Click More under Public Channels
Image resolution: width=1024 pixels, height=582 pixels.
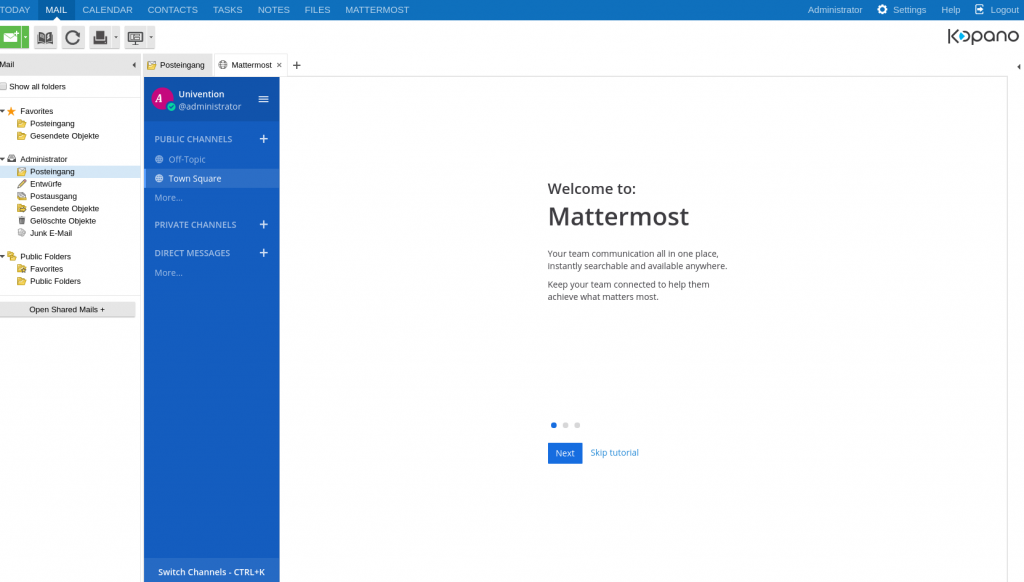pos(168,197)
